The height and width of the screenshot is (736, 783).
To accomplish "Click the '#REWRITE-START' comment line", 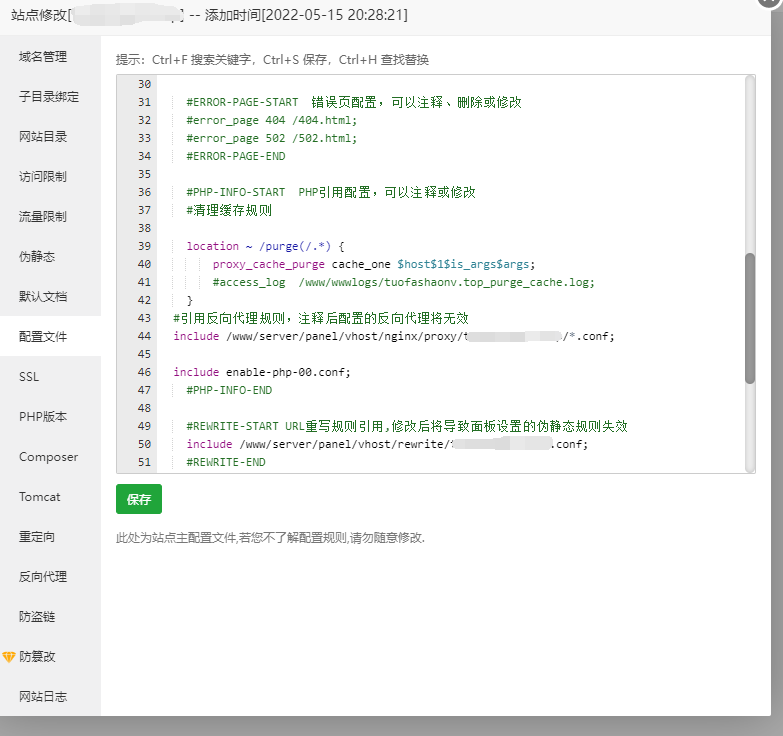I will pos(406,426).
